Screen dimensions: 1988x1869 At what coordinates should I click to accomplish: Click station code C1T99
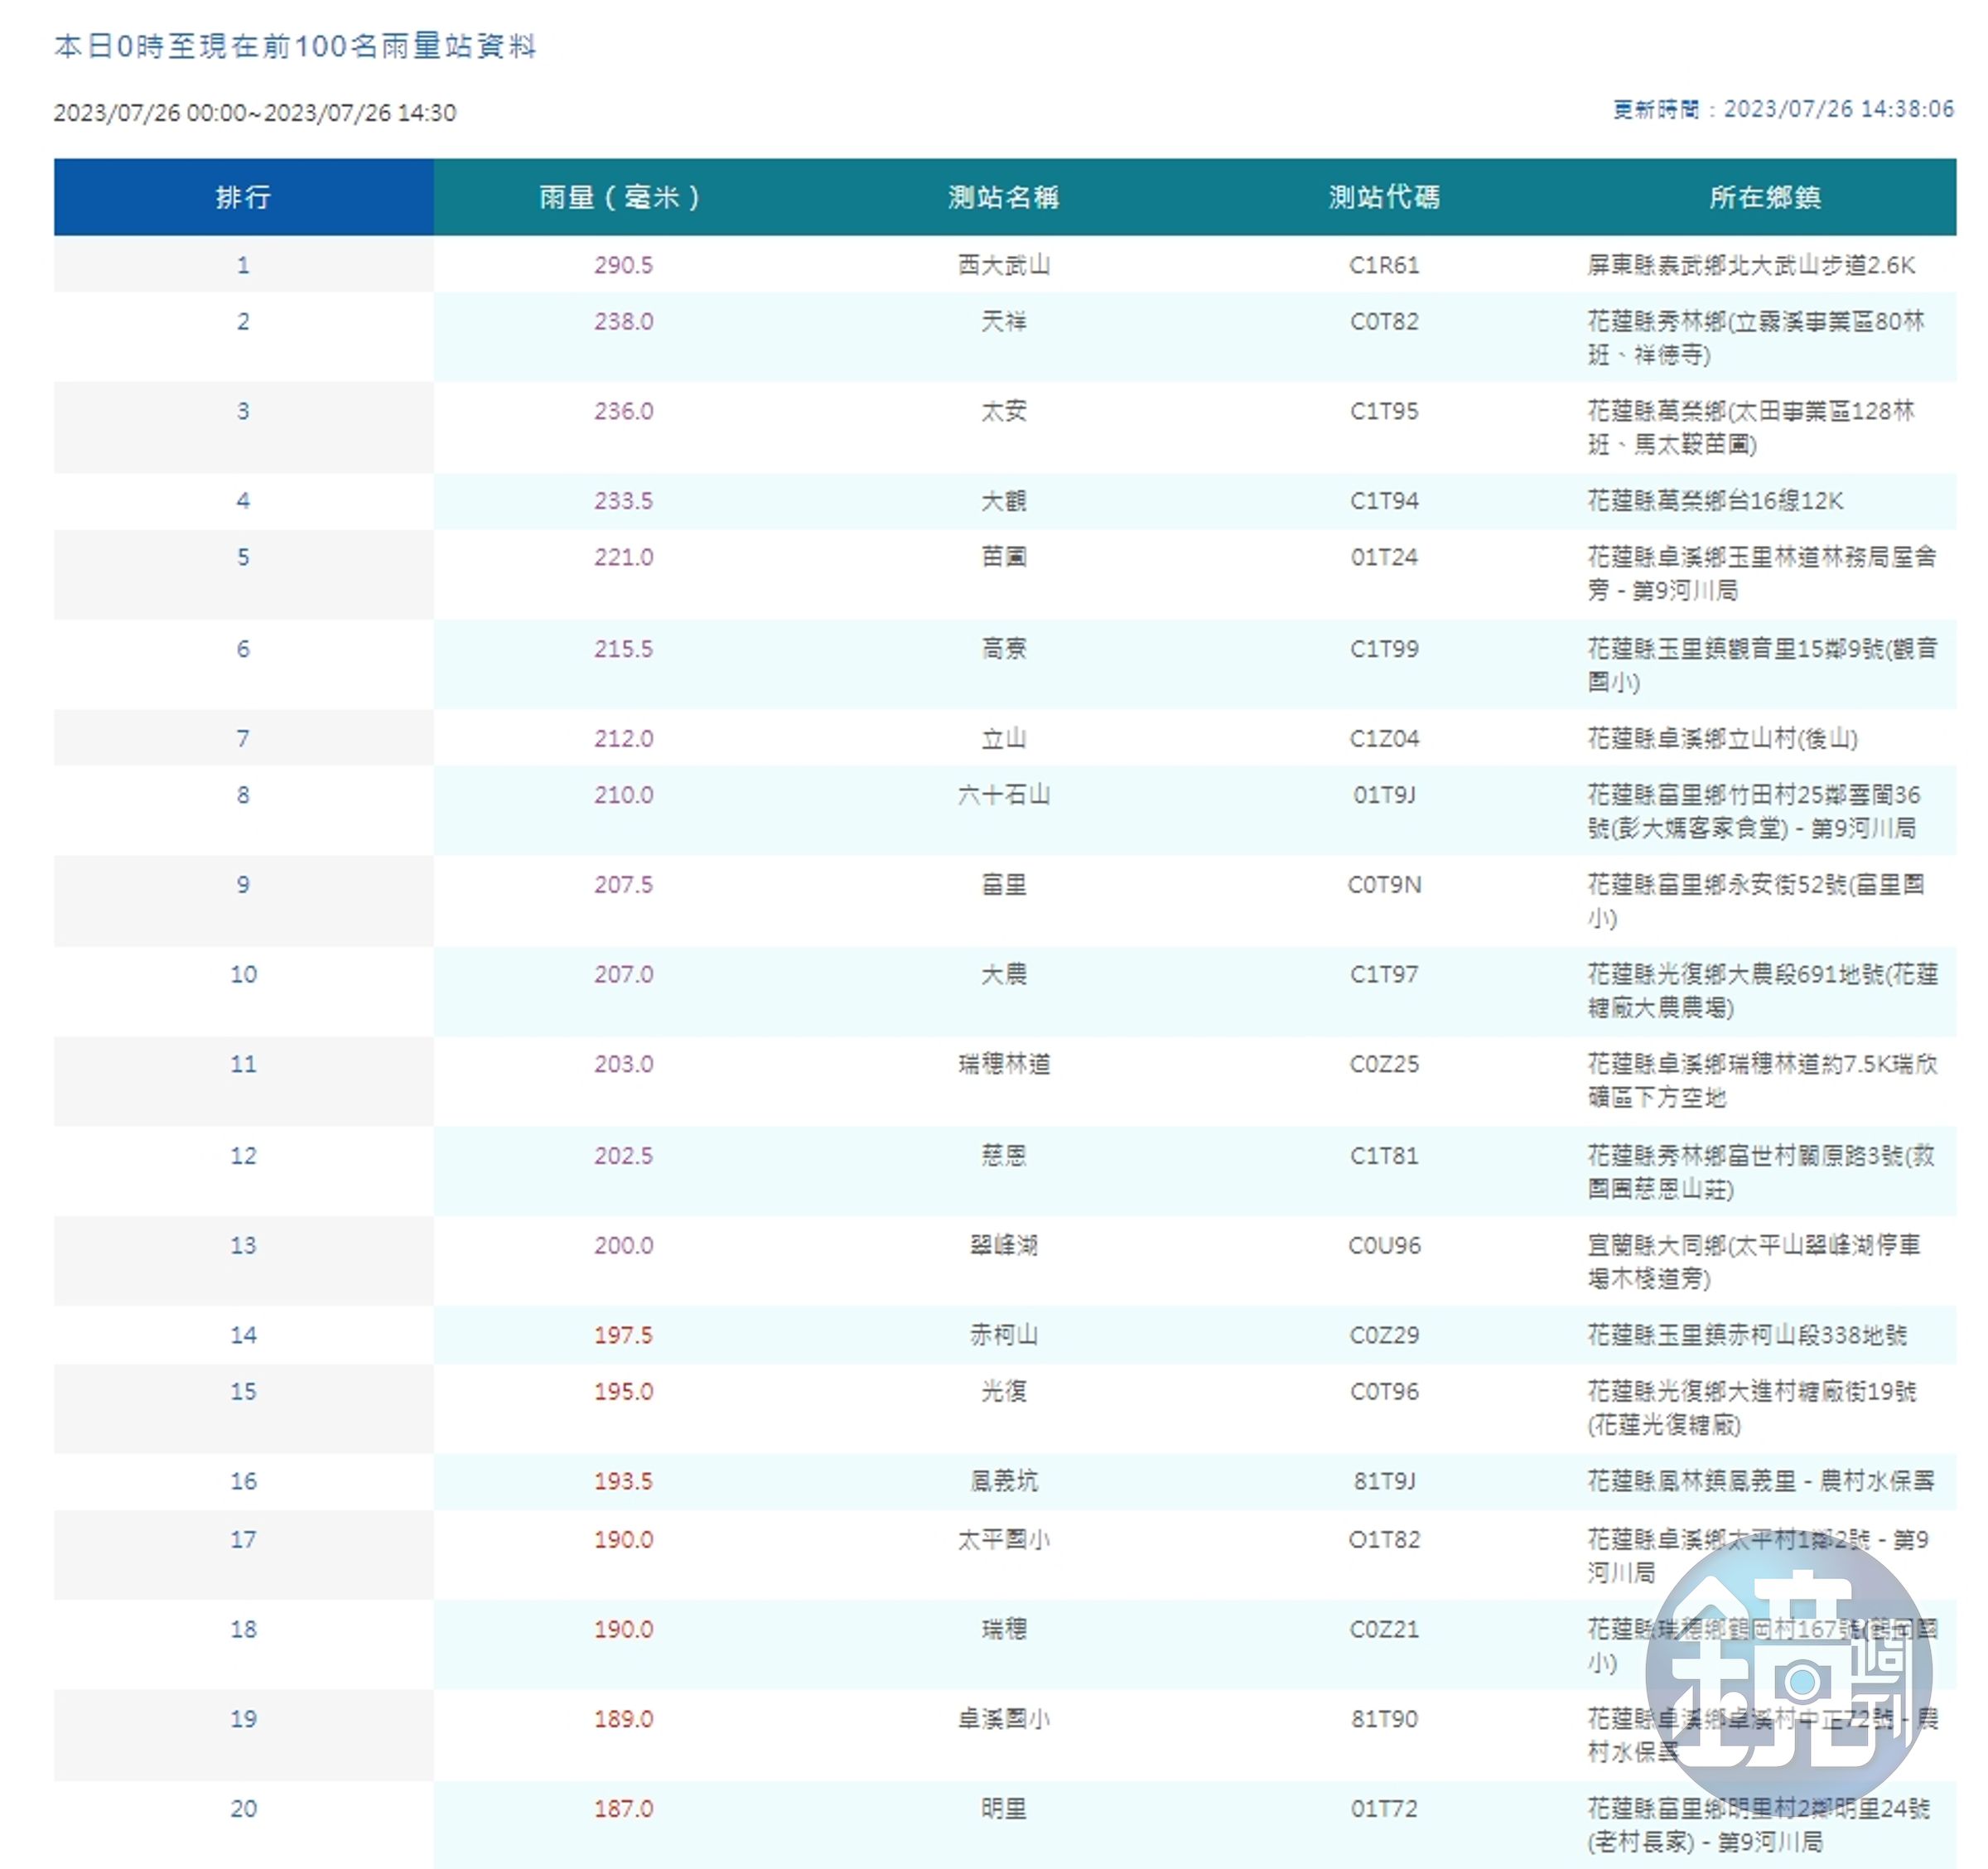click(x=1384, y=649)
